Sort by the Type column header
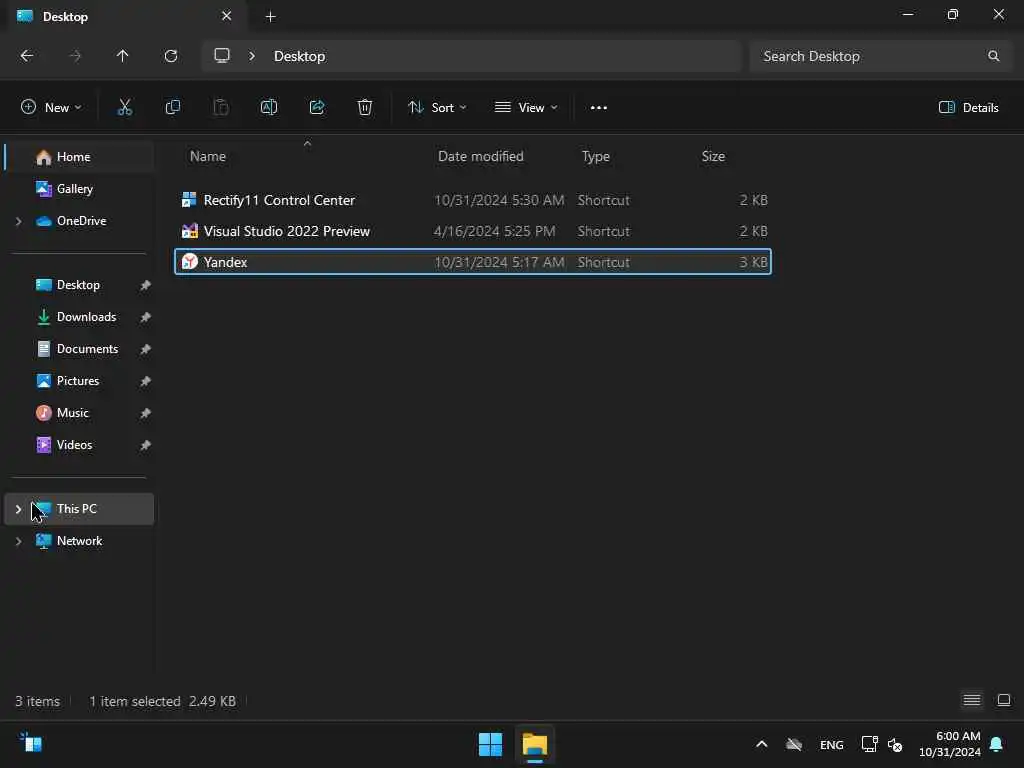This screenshot has width=1024, height=768. tap(596, 156)
